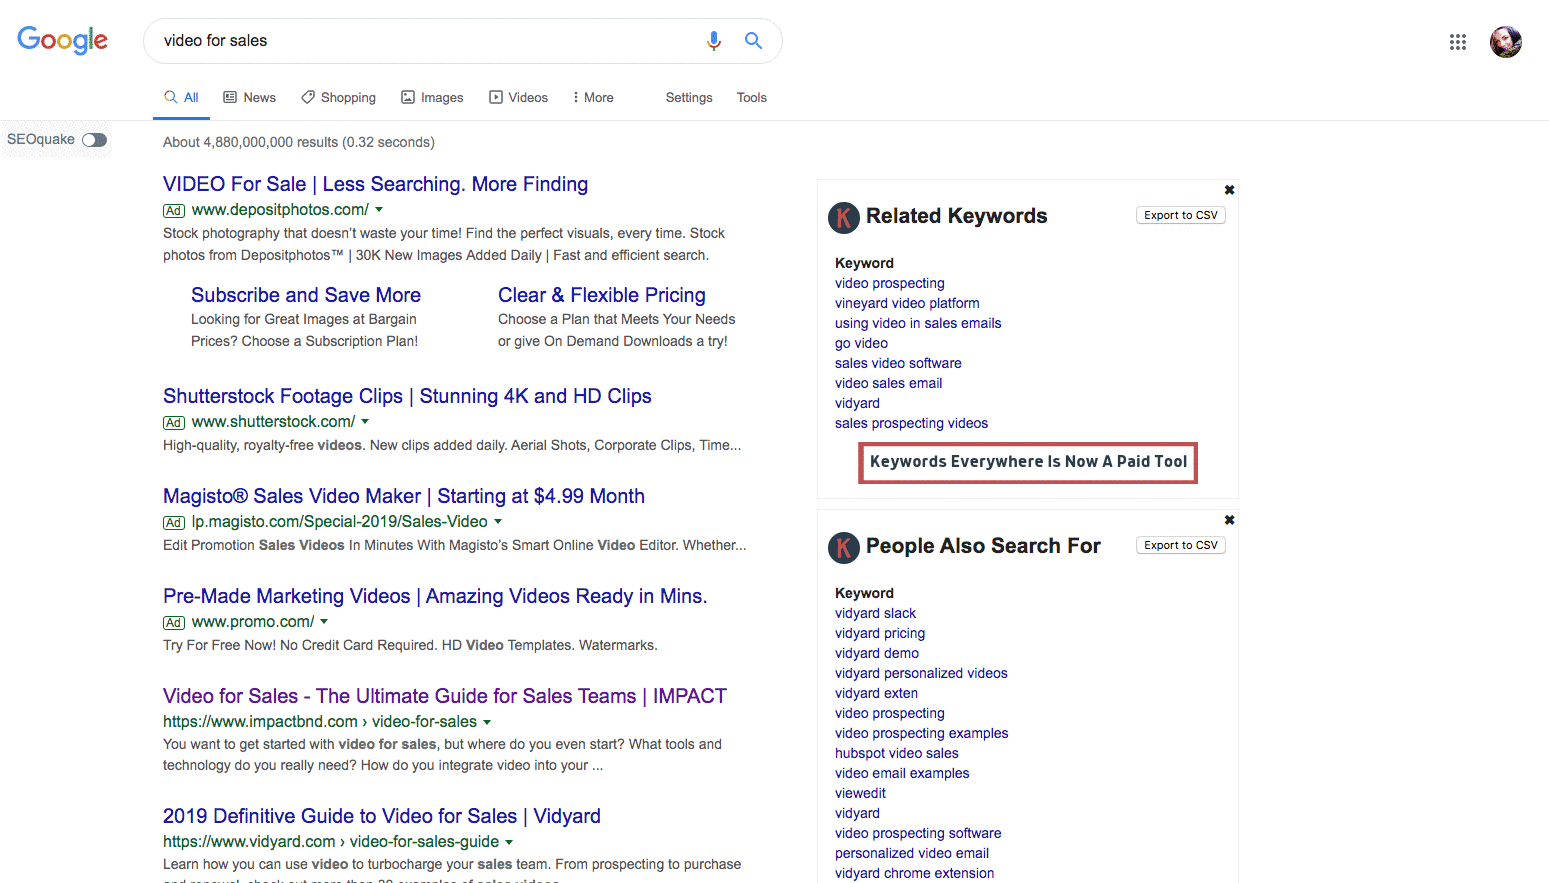Screen dimensions: 1549x883
Task: Export Related Keywords to CSV
Action: 1181,215
